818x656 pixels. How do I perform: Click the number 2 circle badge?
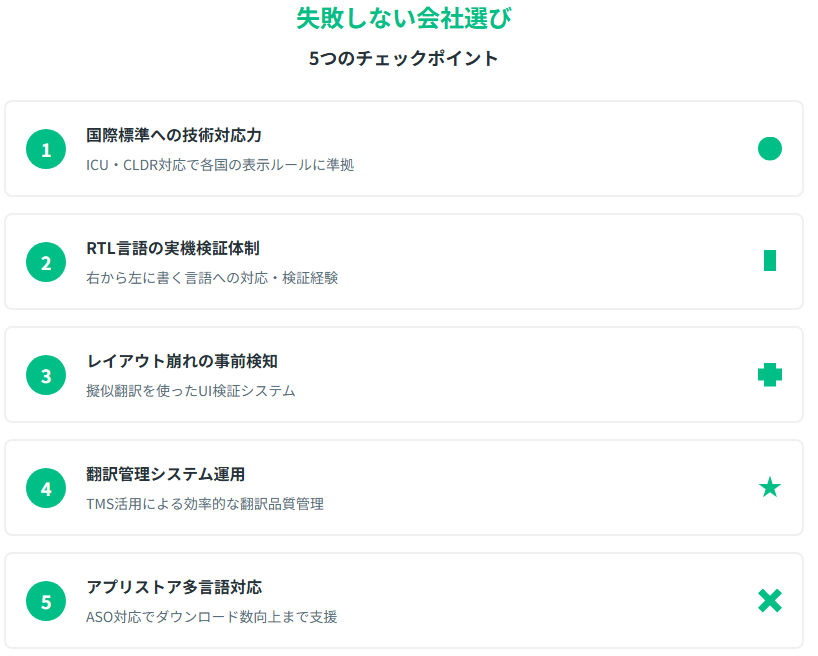46,263
